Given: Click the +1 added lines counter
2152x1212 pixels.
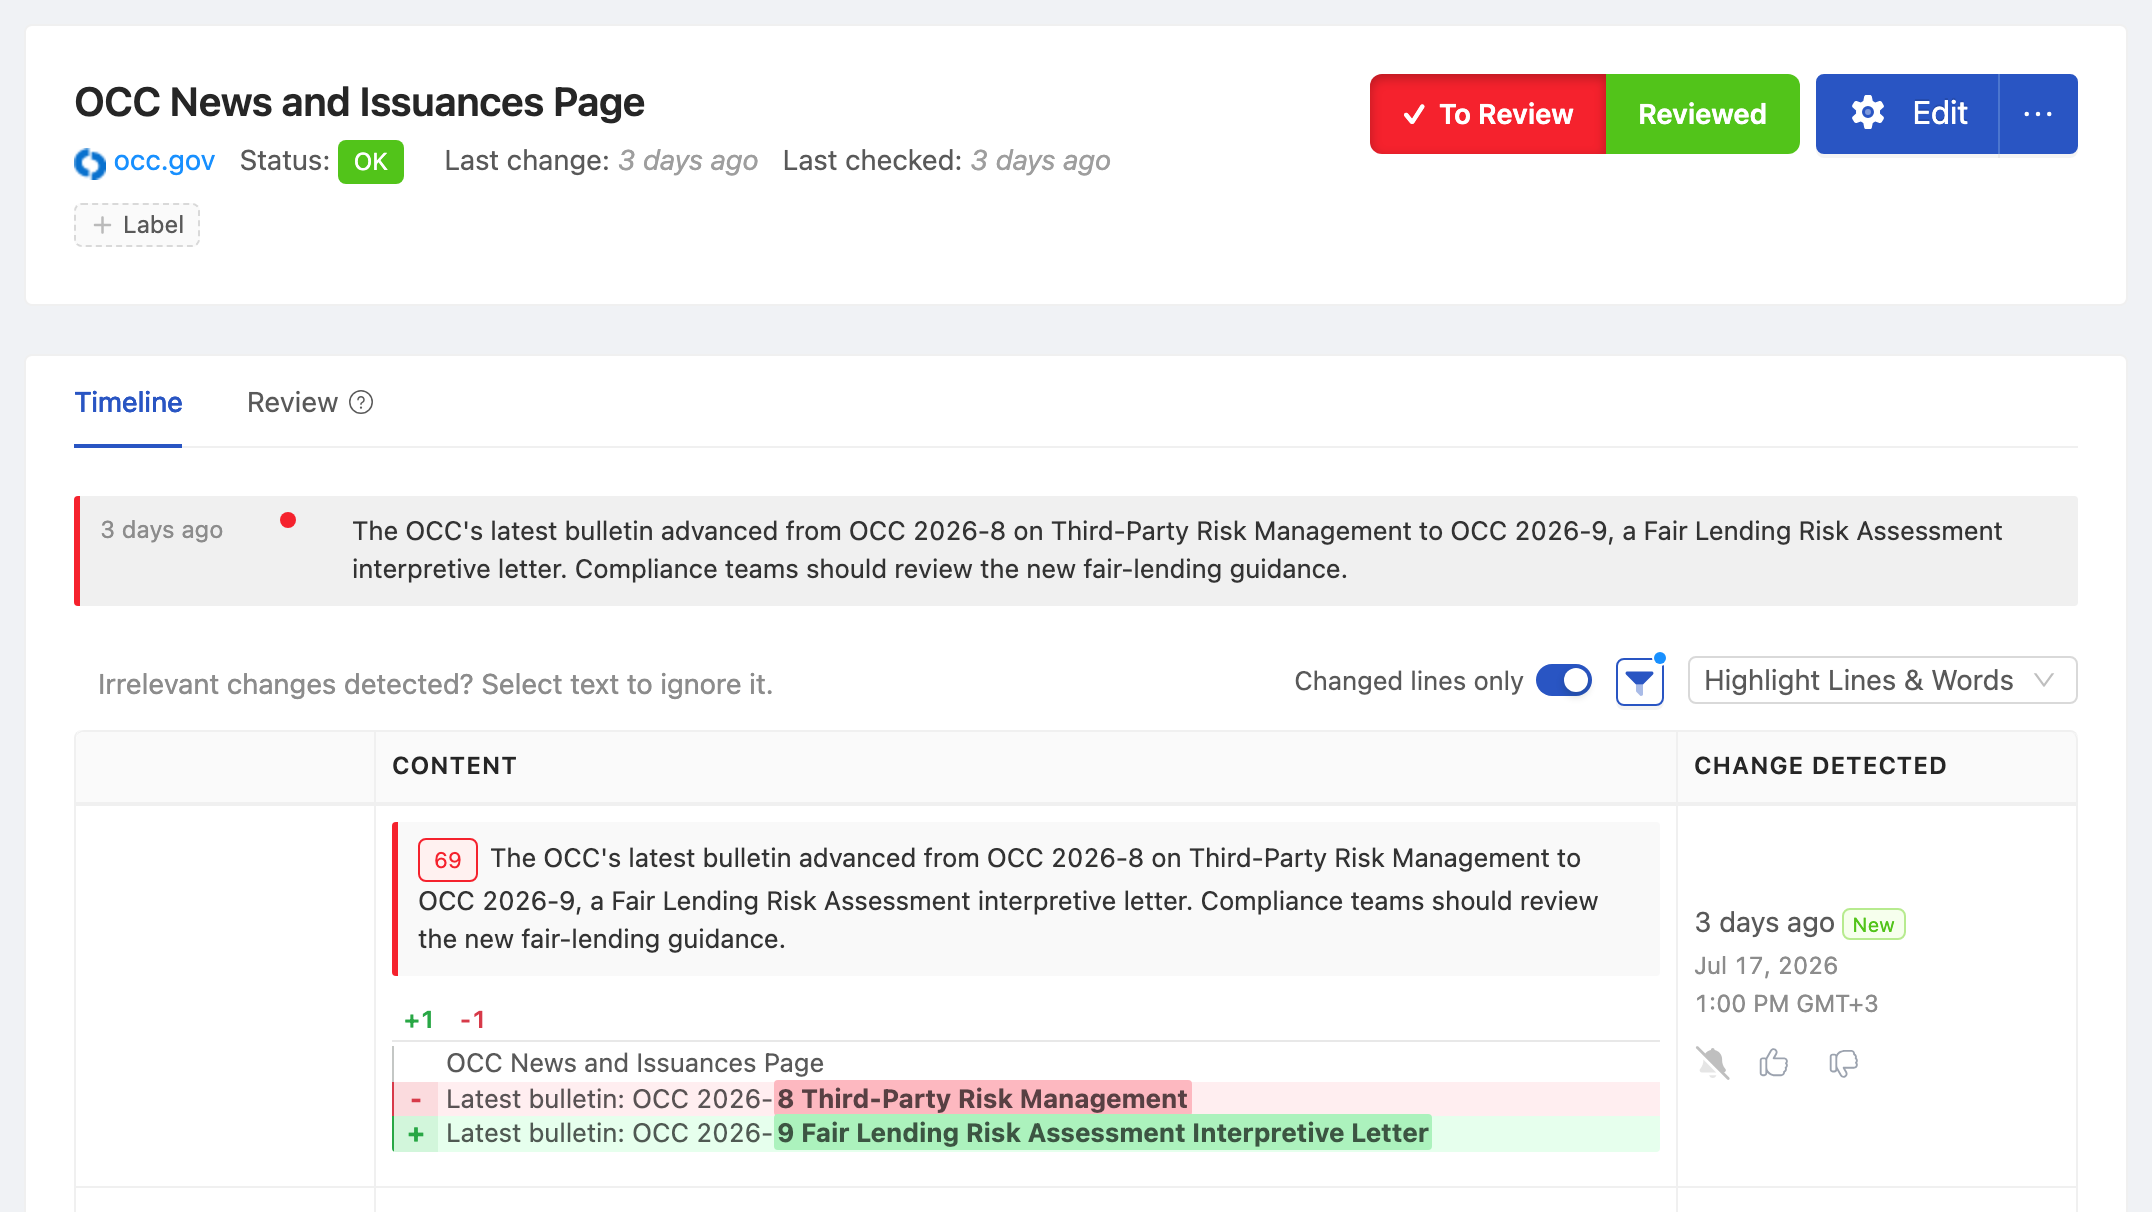Looking at the screenshot, I should tap(419, 1020).
